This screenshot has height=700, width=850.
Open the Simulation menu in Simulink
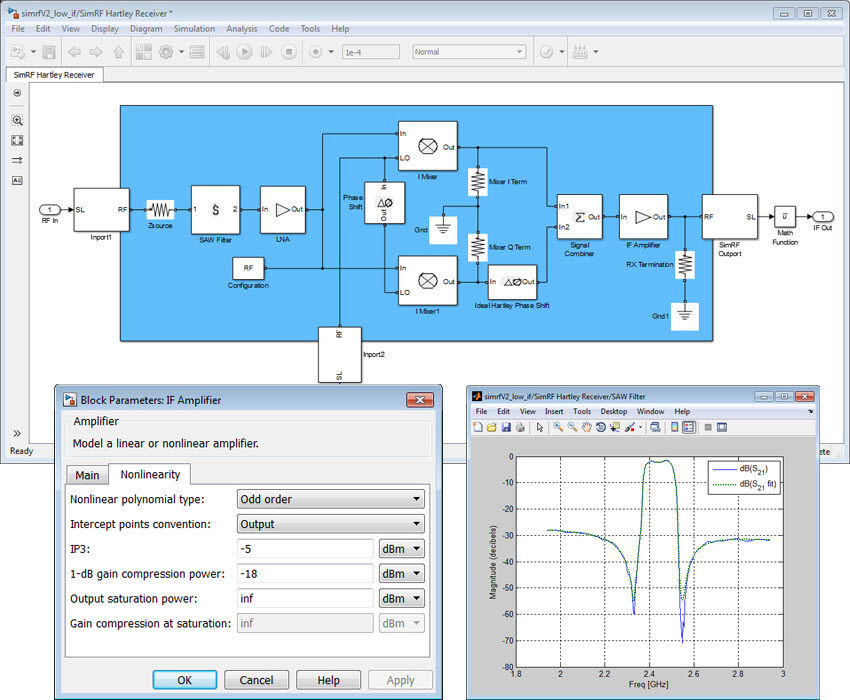click(x=194, y=29)
